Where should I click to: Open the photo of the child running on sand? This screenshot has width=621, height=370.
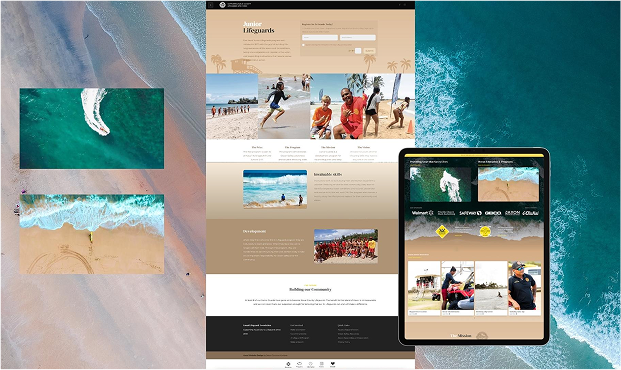284,106
